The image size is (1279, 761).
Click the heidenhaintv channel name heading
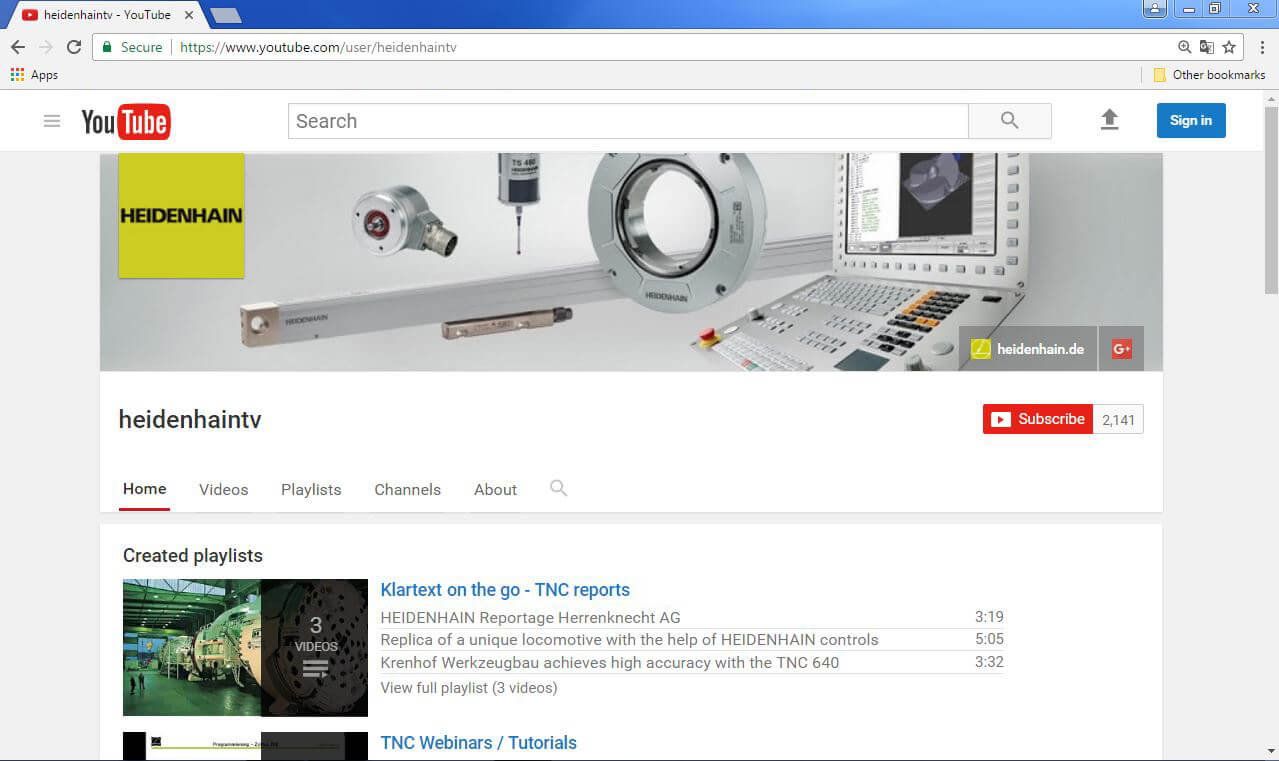point(190,420)
